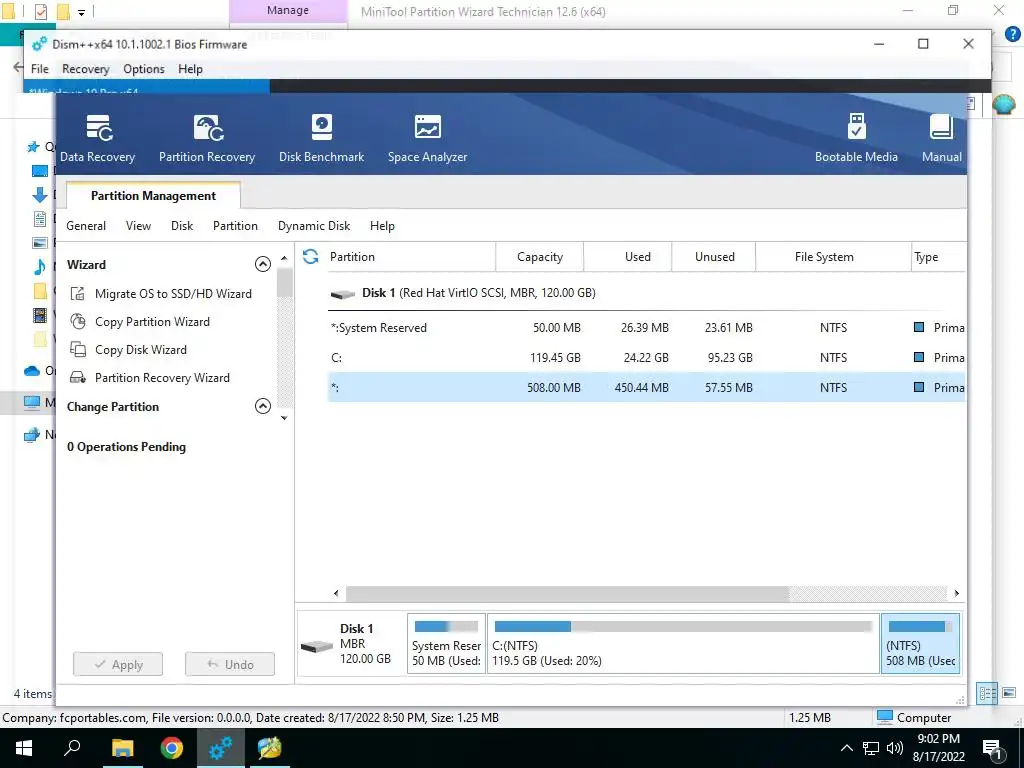Select the 508 MB NTFS block in disk map
The image size is (1024, 768).
(920, 643)
